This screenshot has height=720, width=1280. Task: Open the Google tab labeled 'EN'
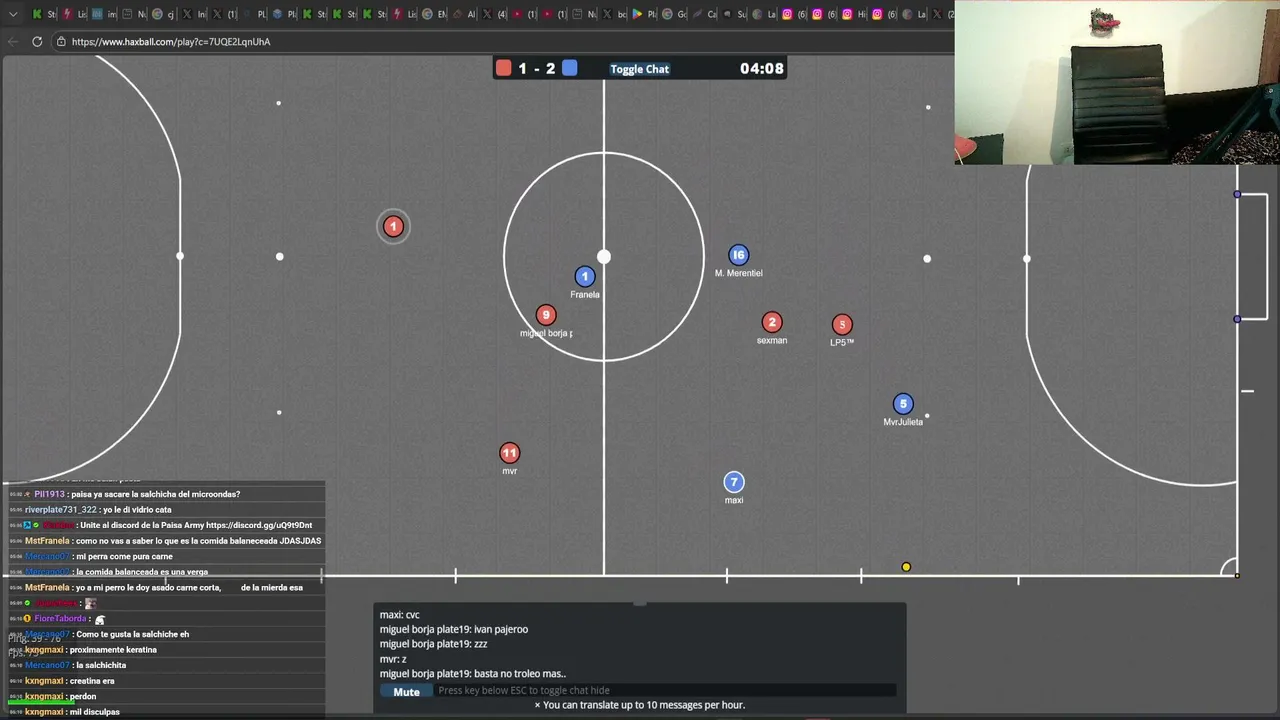tap(435, 14)
